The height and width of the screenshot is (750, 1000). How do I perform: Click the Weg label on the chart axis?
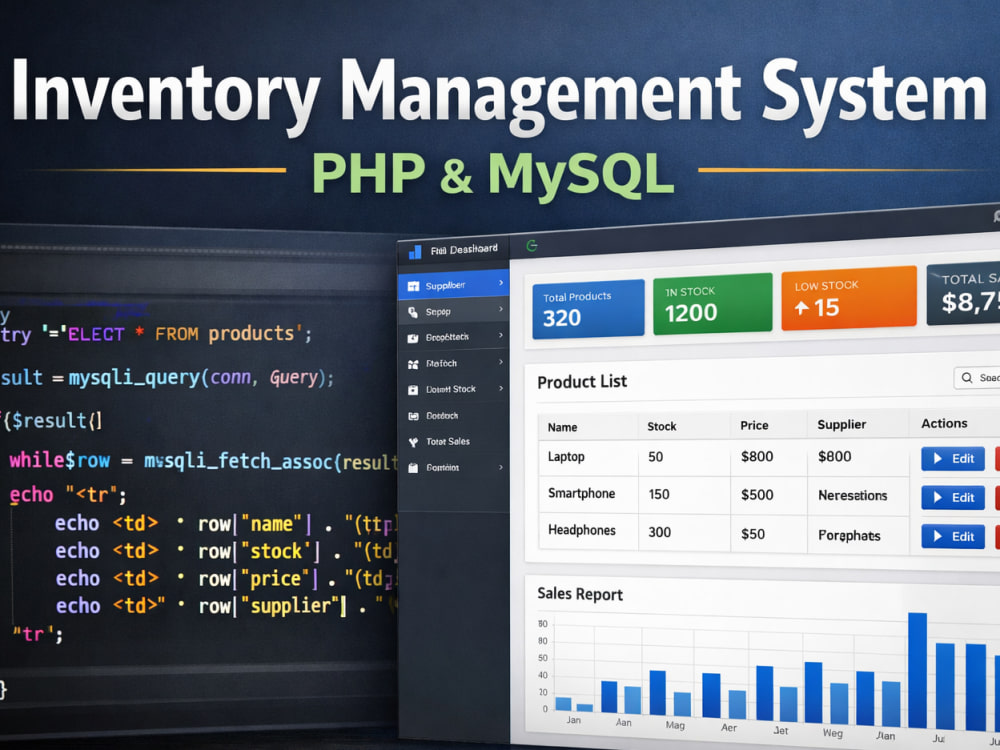click(832, 733)
